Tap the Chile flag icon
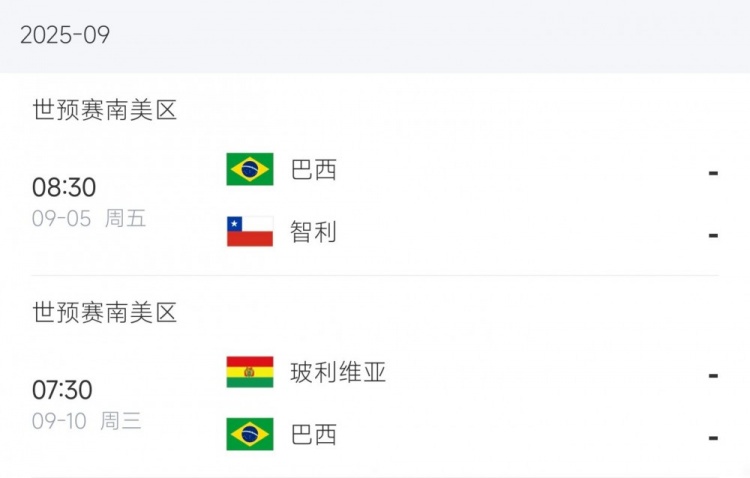Screen dimensions: 750x478 [250, 232]
